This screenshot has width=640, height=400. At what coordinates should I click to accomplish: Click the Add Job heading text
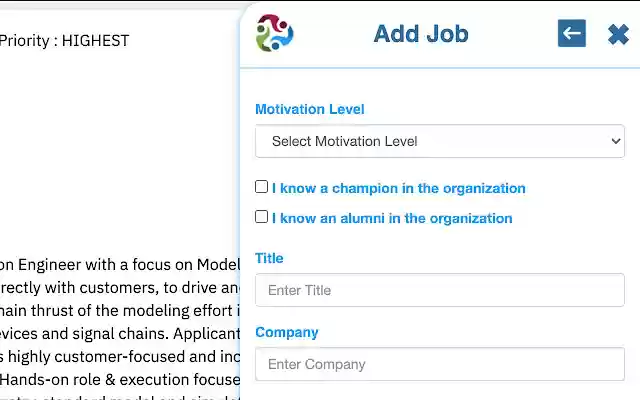(421, 34)
